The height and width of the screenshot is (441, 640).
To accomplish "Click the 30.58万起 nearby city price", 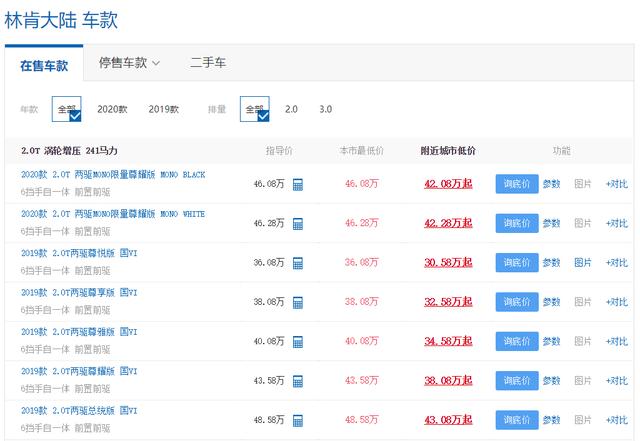I will coord(448,263).
